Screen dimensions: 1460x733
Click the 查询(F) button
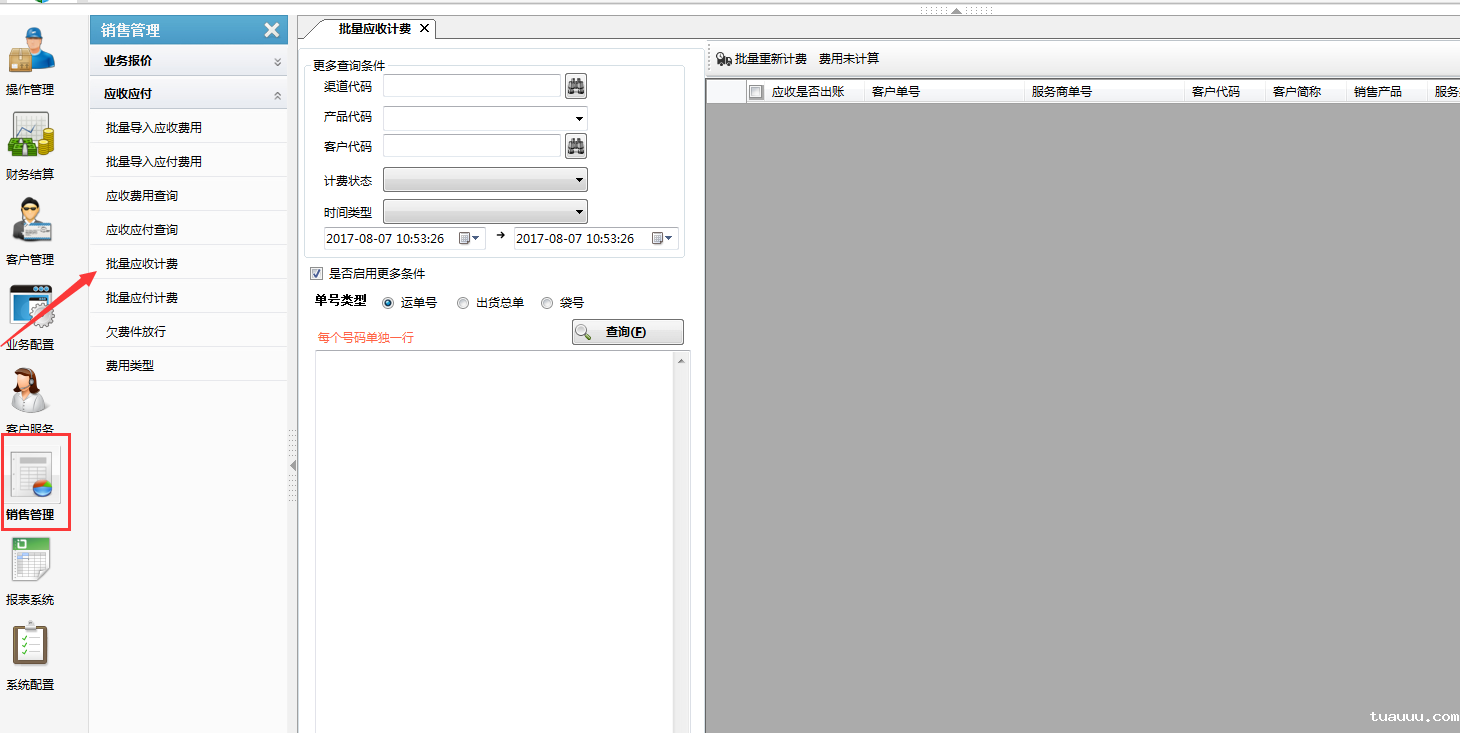pyautogui.click(x=627, y=331)
